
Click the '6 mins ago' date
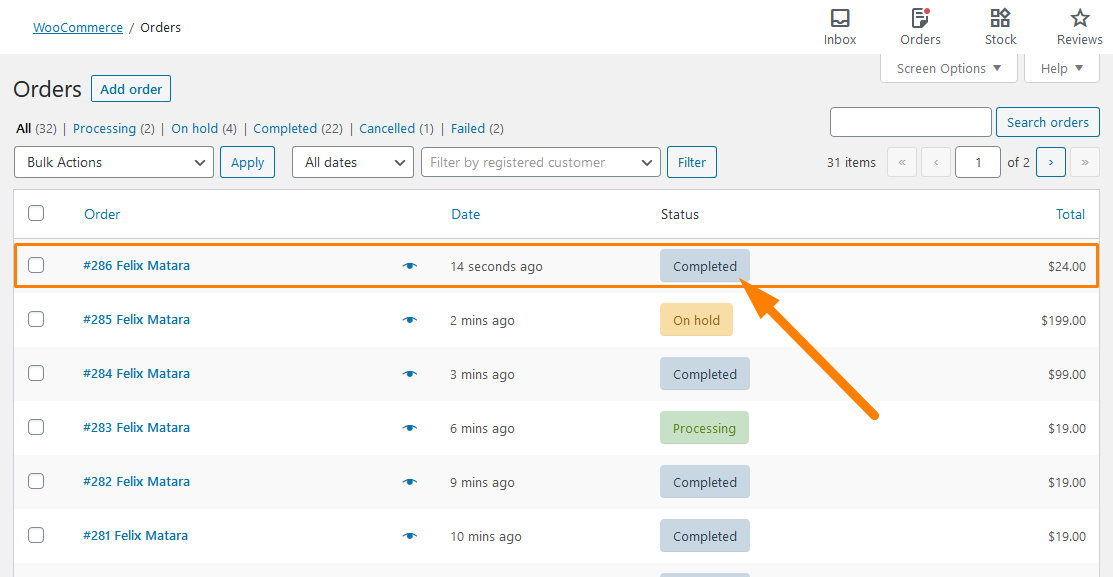[x=482, y=428]
